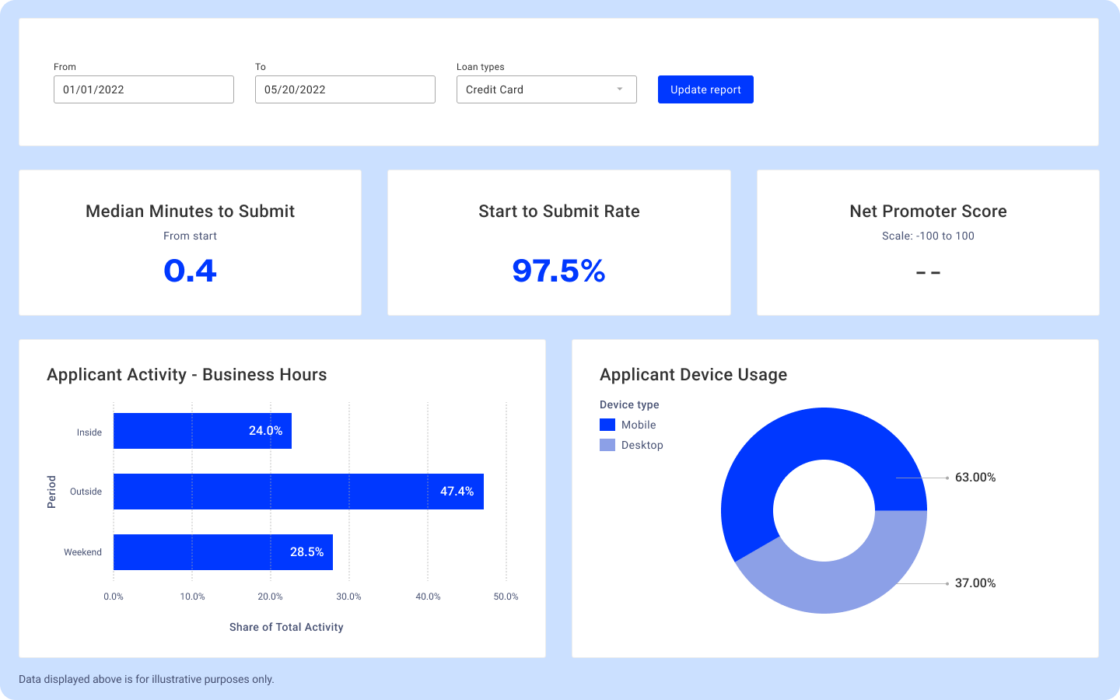Select the From date field showing 01/01/2022
This screenshot has height=700, width=1120.
pos(143,89)
